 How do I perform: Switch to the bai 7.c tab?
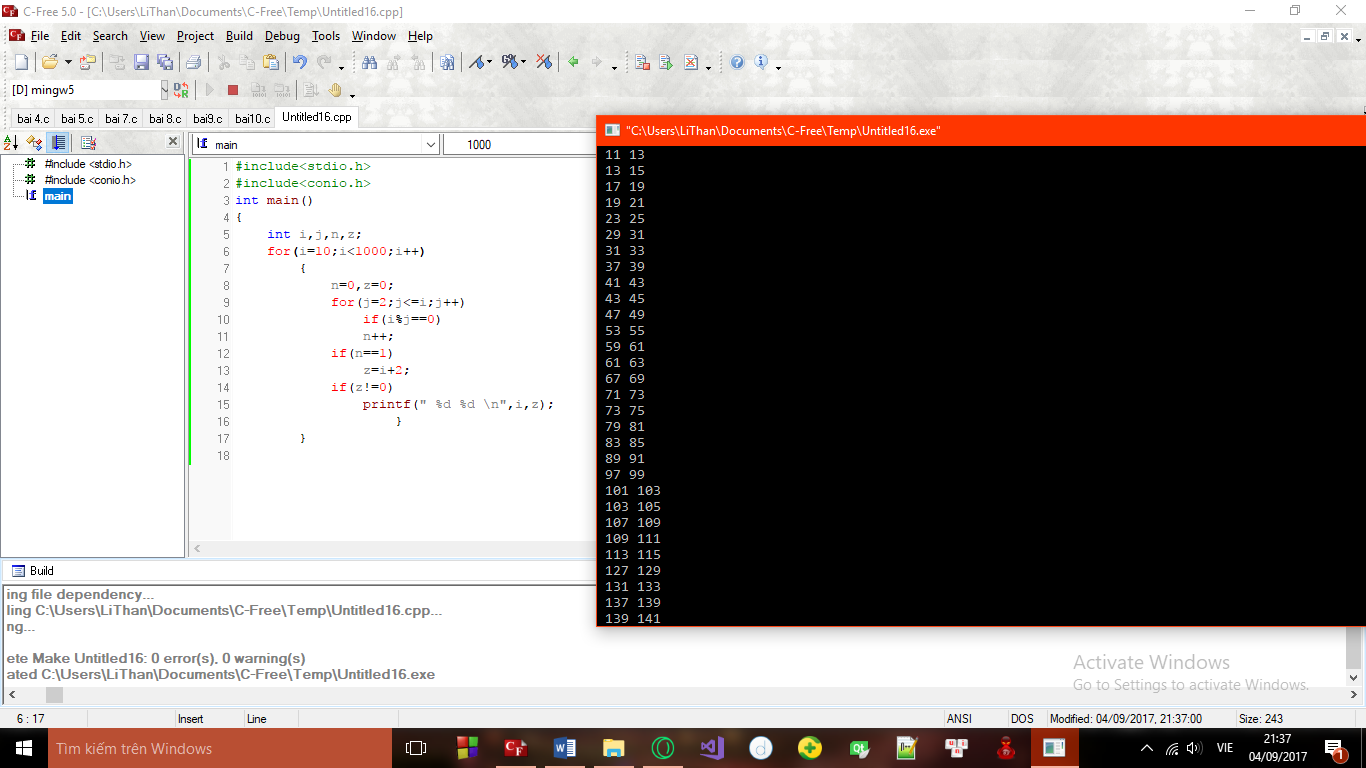pos(121,118)
